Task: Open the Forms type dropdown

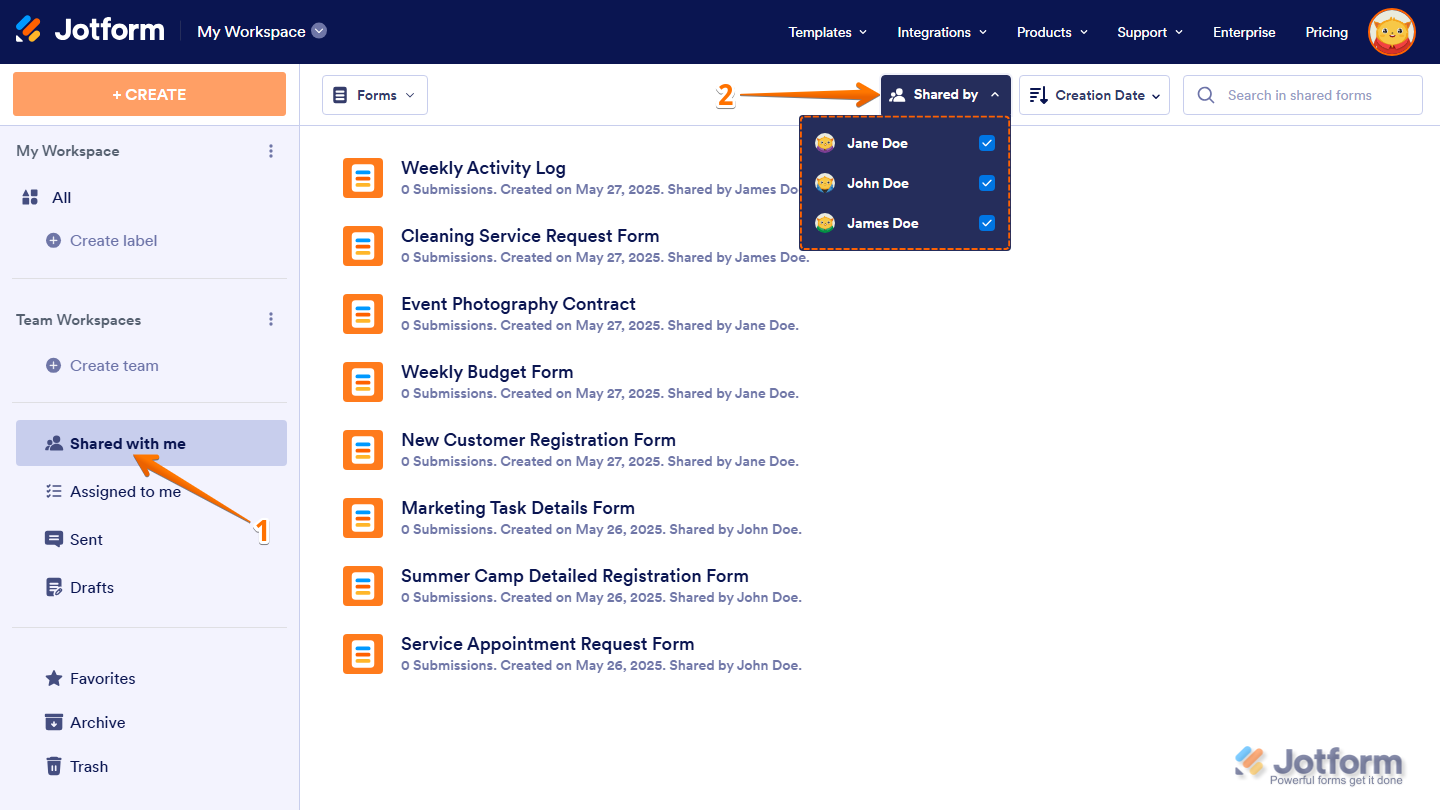Action: [375, 95]
